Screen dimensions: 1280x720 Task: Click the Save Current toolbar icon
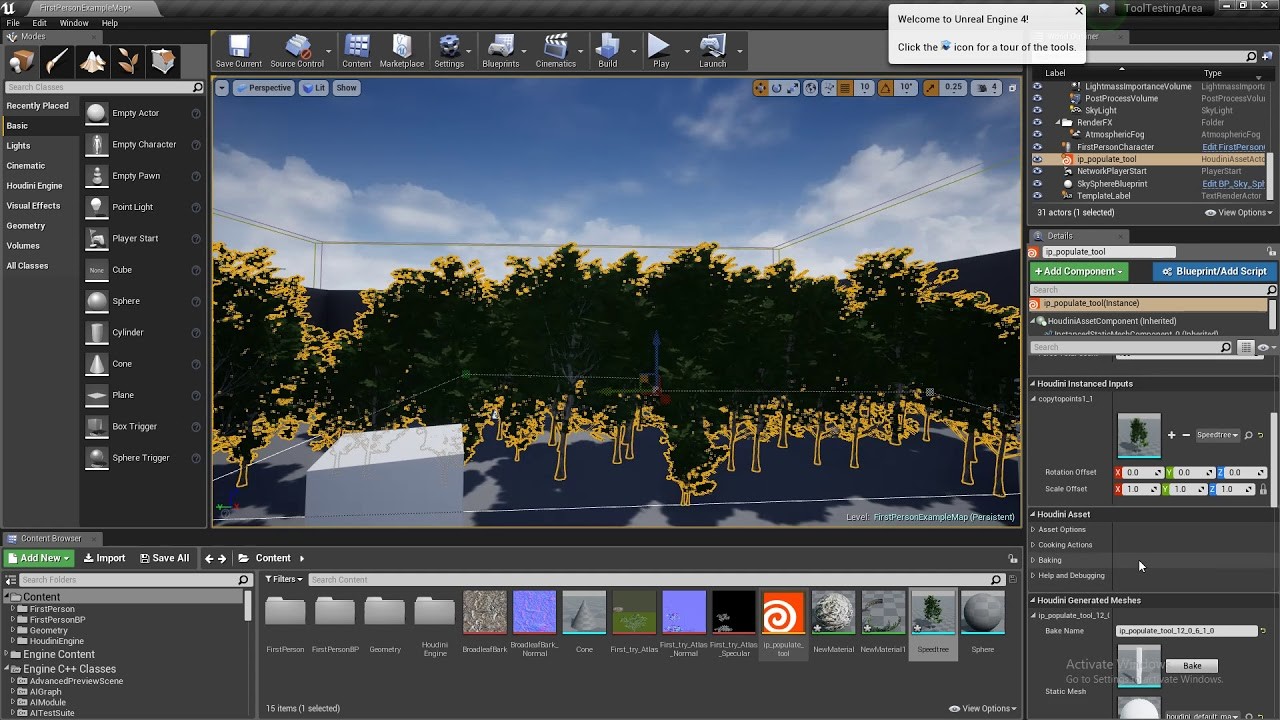point(239,50)
